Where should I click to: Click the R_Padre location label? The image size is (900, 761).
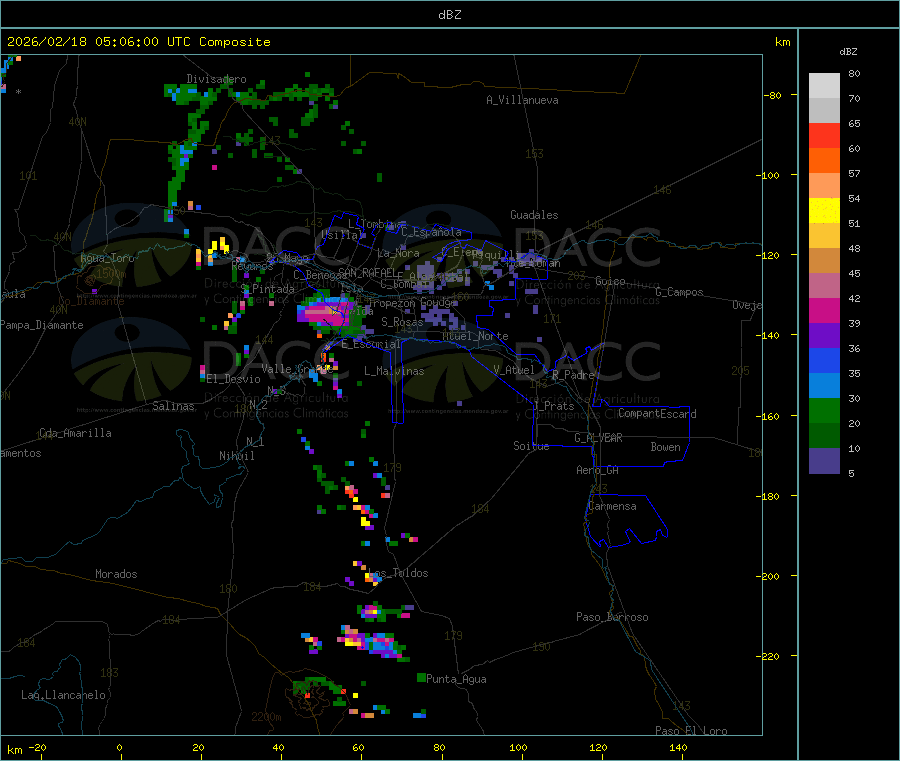(573, 375)
